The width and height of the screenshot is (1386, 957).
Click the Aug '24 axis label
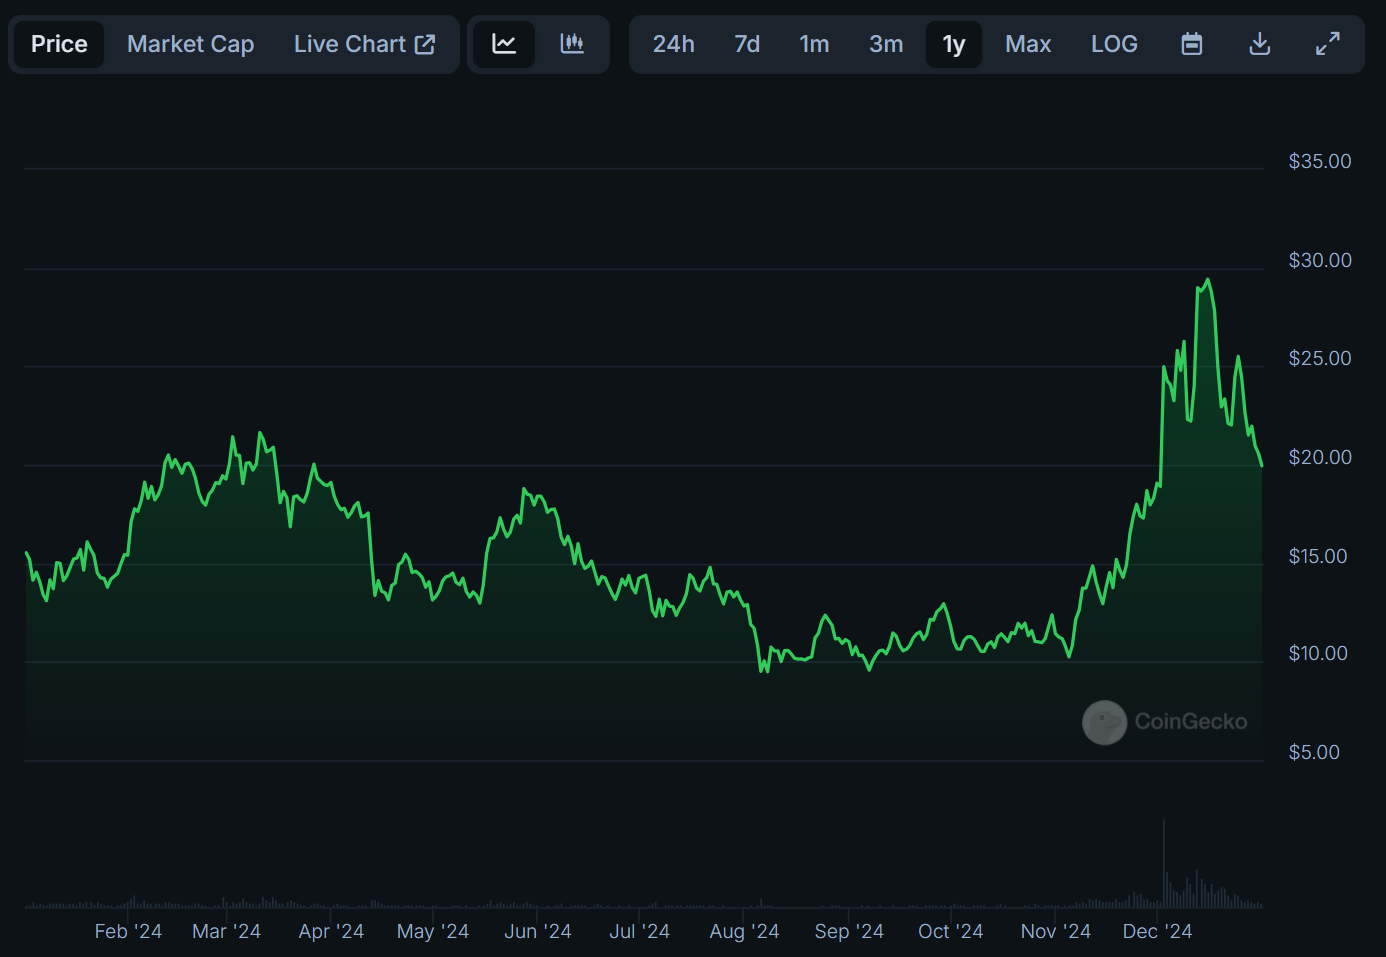(x=744, y=931)
